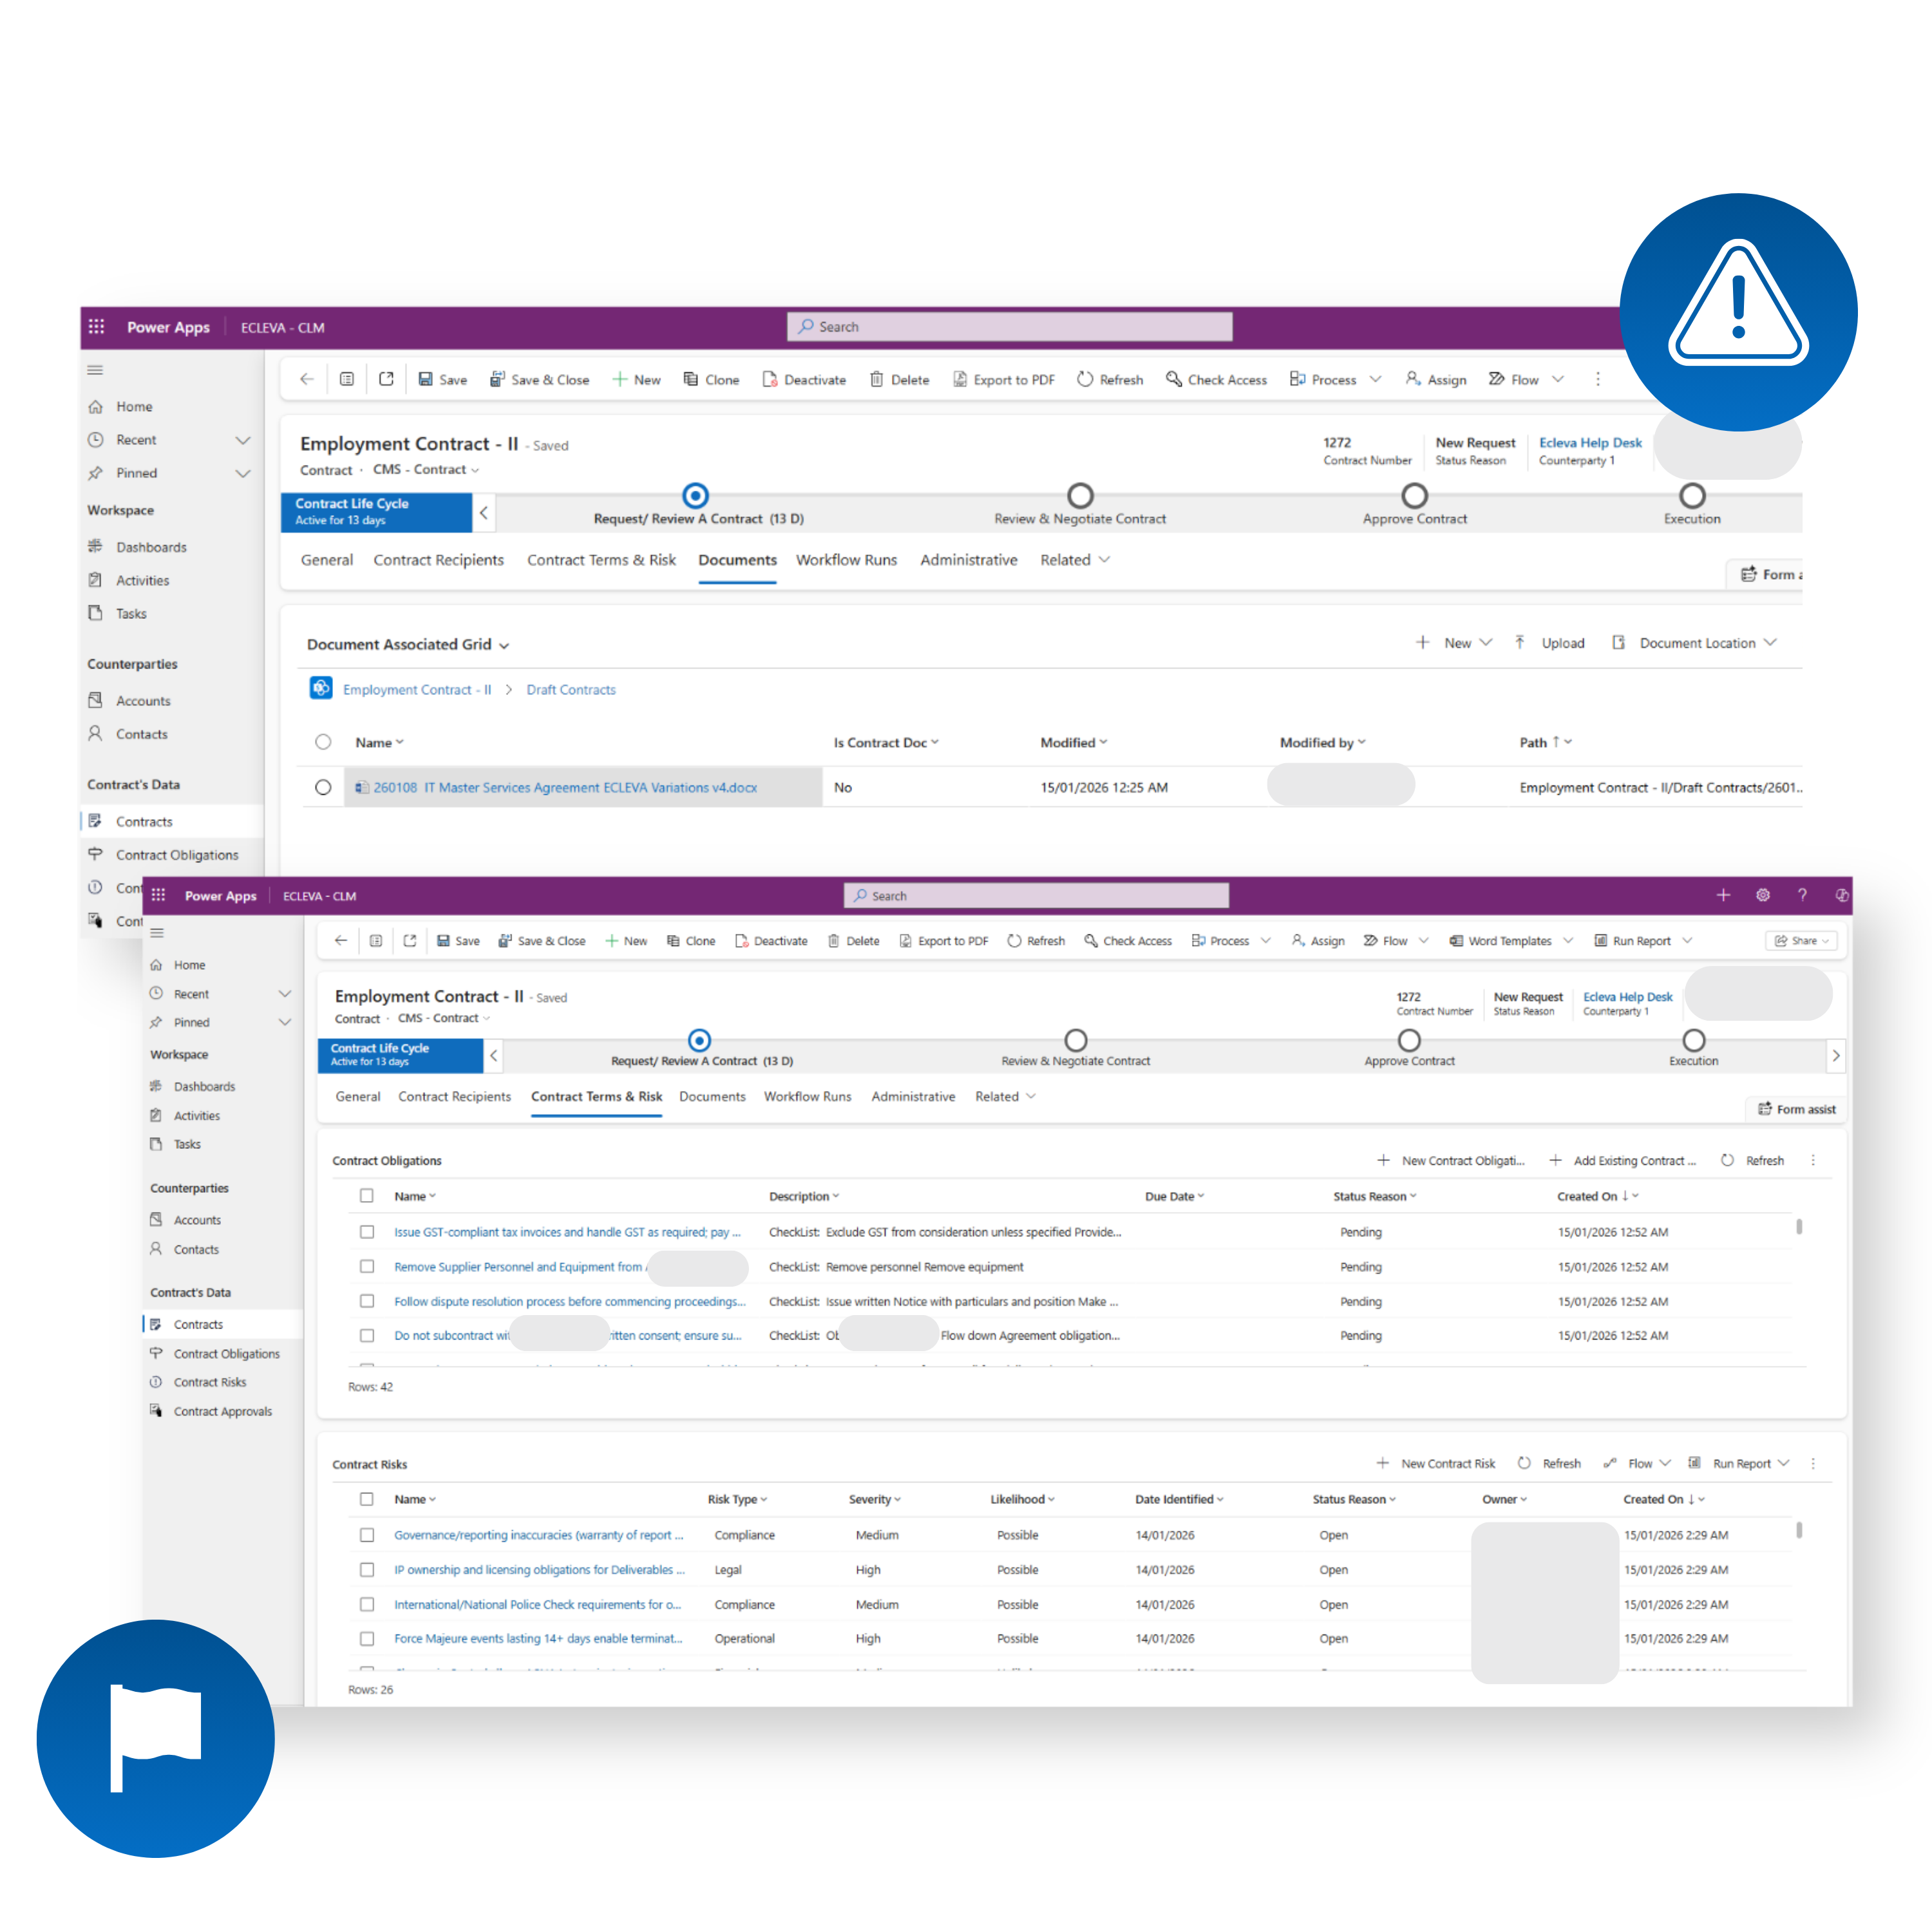Expand the Recent section in upper sidebar

242,440
